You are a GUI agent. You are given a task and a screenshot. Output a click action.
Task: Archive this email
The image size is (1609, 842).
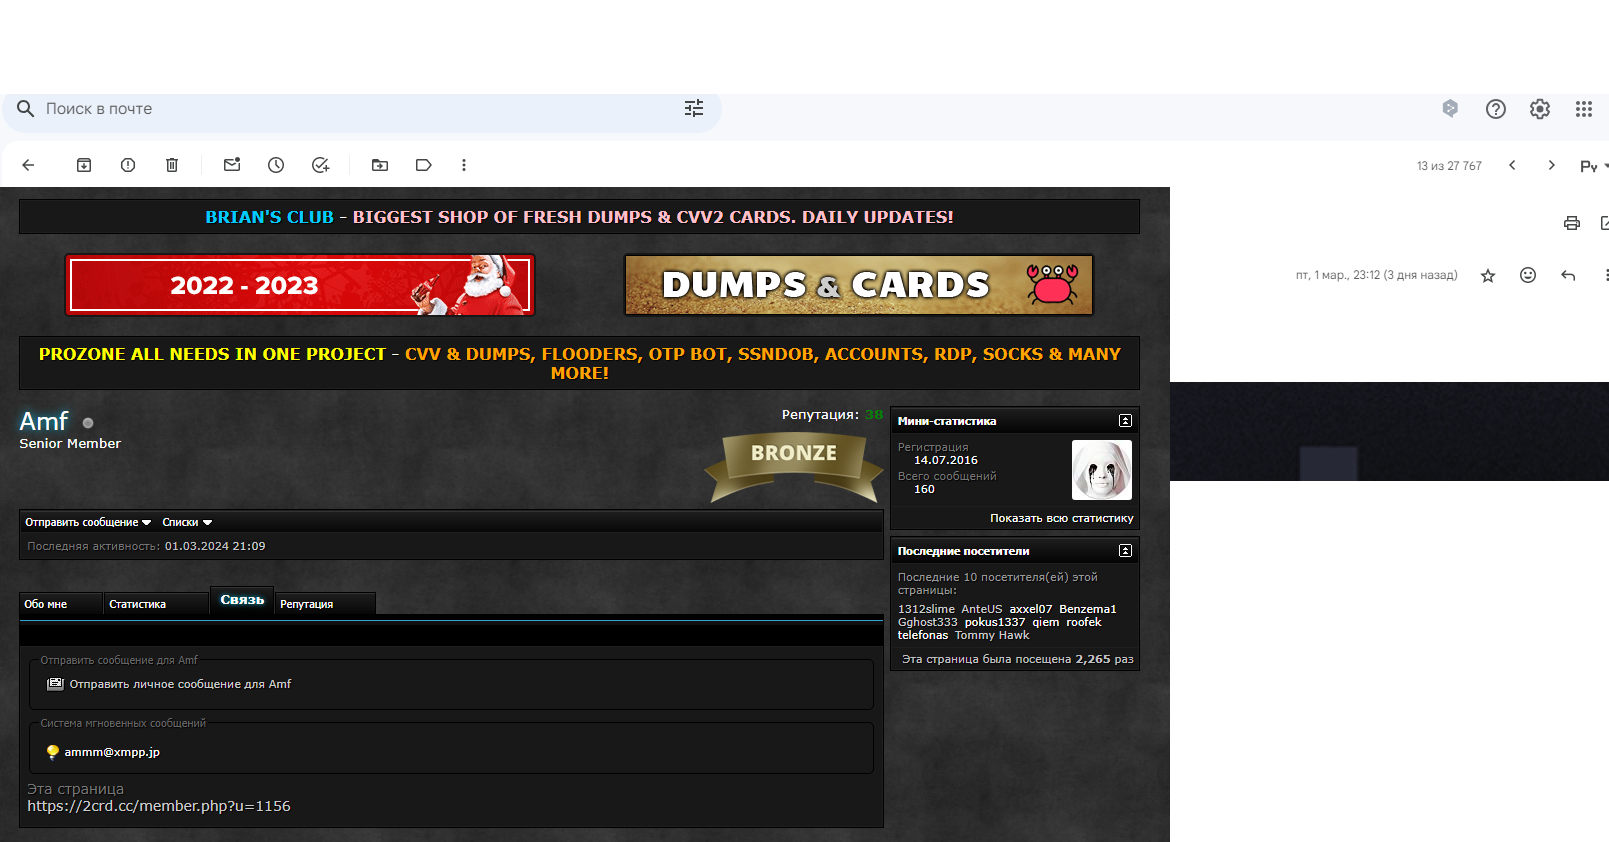(84, 165)
